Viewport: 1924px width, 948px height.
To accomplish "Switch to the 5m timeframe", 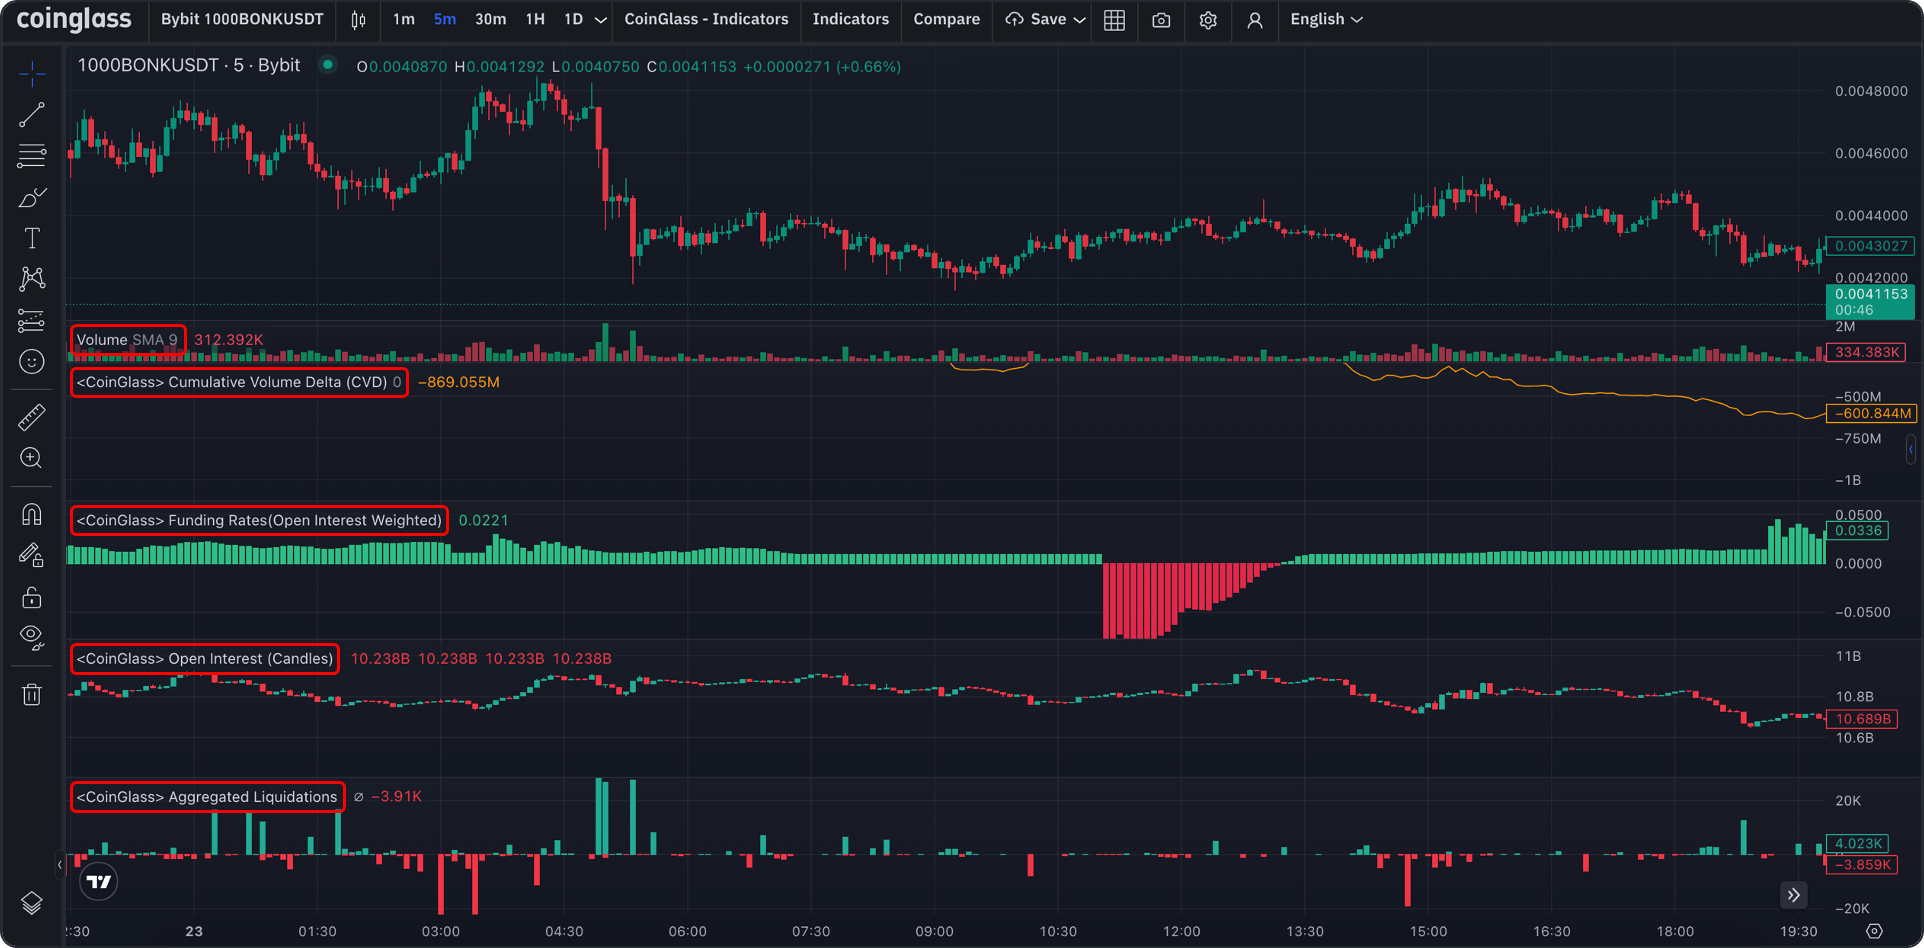I will [445, 19].
